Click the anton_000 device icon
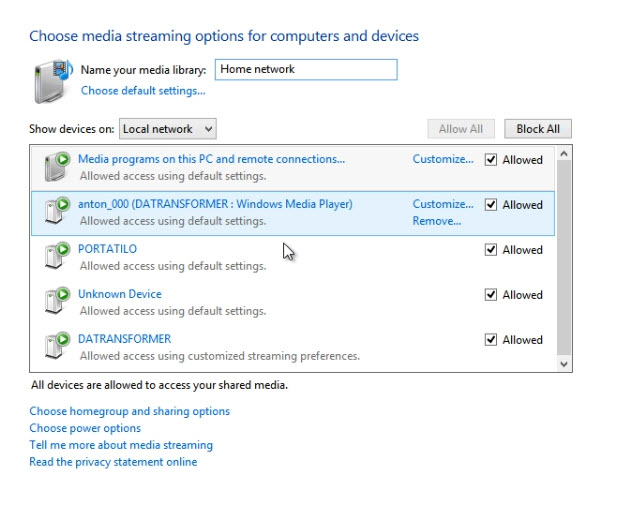Image resolution: width=636 pixels, height=516 pixels. pyautogui.click(x=57, y=210)
